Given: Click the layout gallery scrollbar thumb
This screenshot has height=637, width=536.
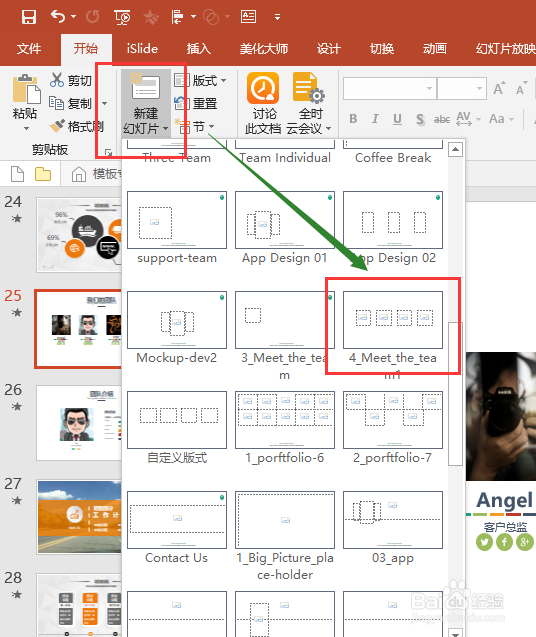Looking at the screenshot, I should click(x=456, y=393).
